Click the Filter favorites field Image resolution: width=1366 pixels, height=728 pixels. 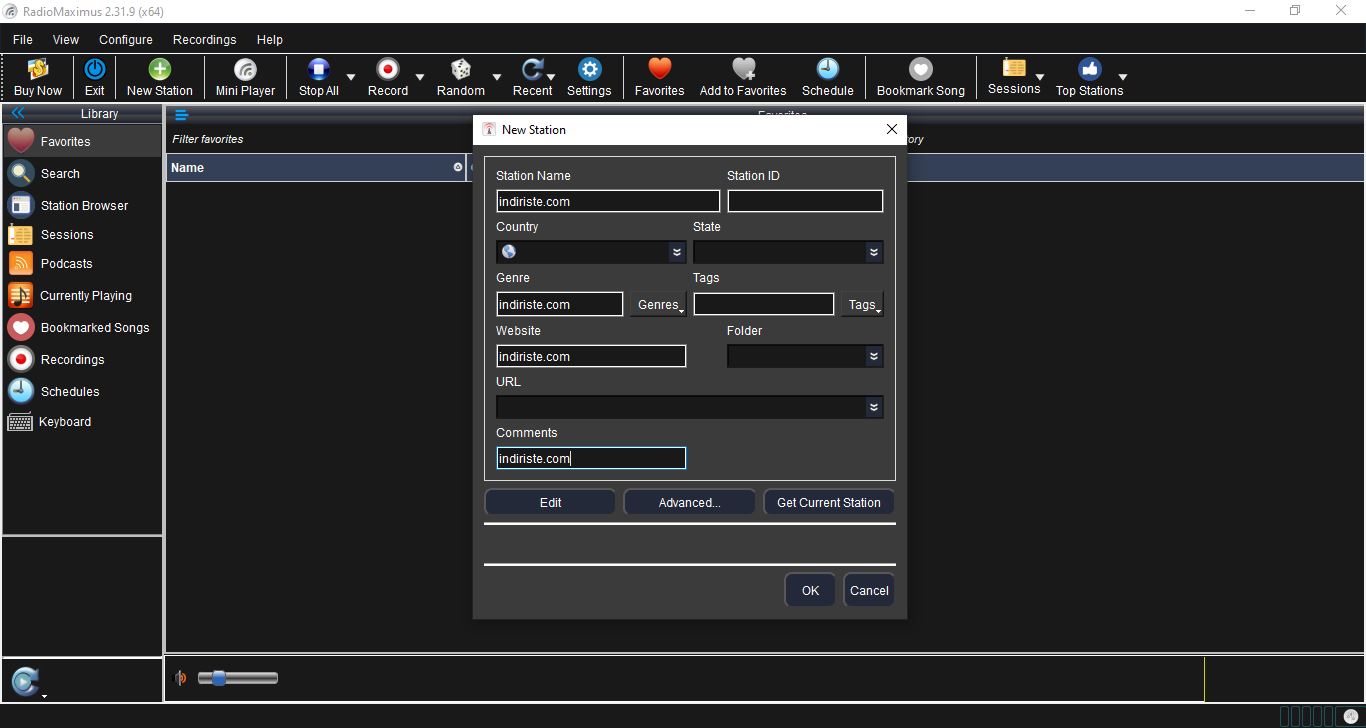(320, 139)
